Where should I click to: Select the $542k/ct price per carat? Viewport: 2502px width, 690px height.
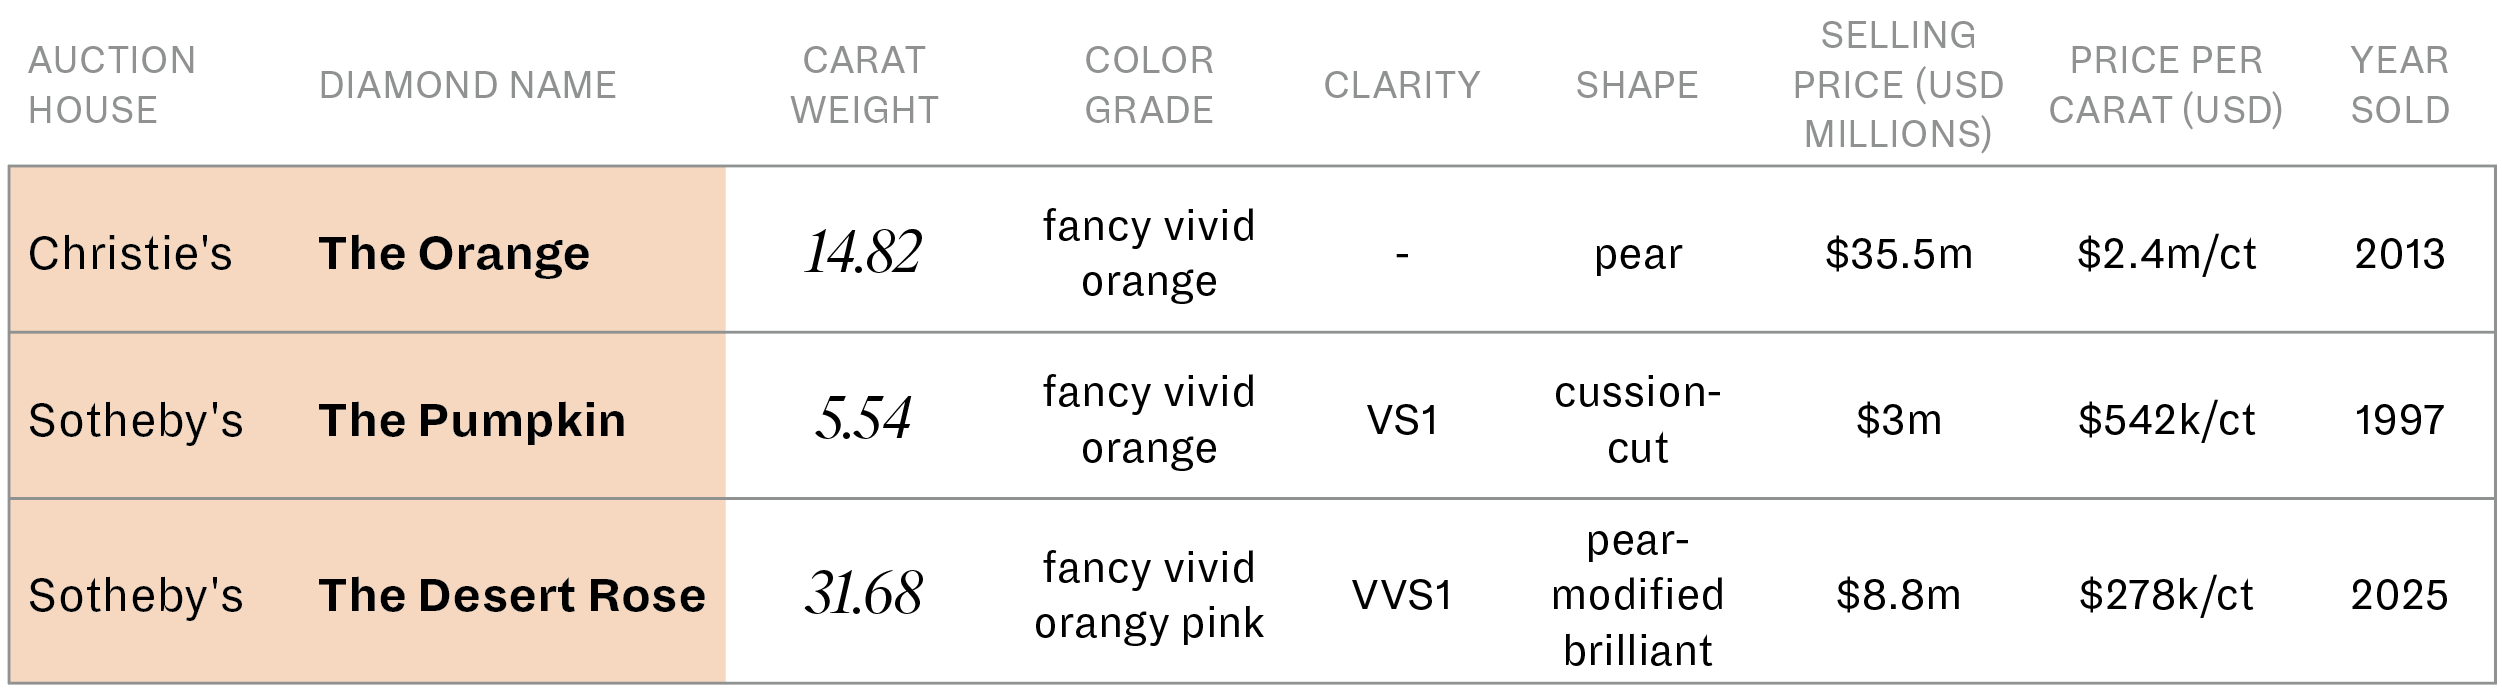tap(2166, 420)
